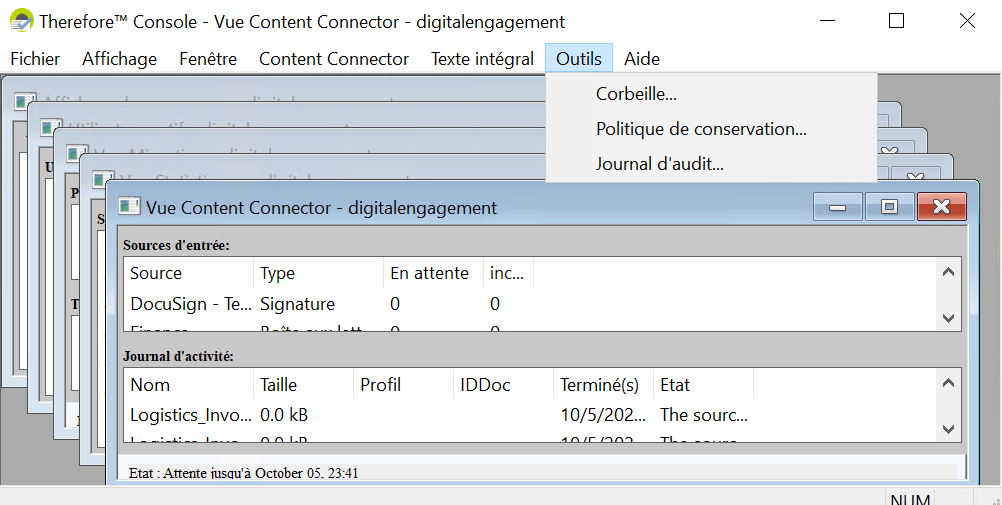This screenshot has width=1002, height=505.
Task: Sort input sources by Source column
Action: pyautogui.click(x=189, y=274)
